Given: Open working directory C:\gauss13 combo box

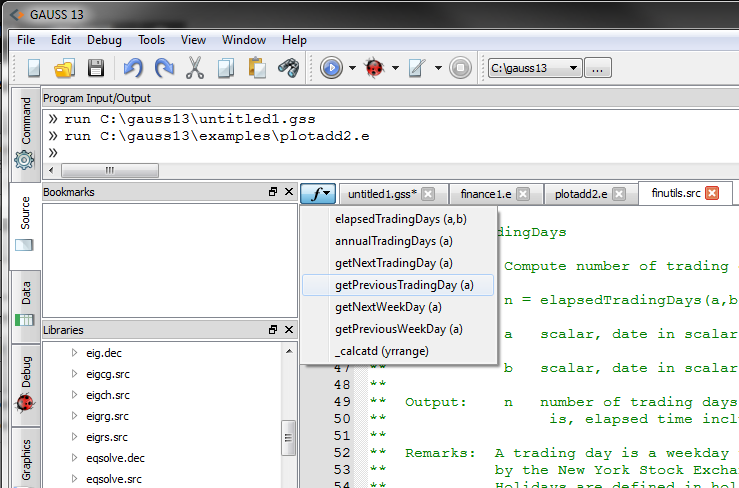Looking at the screenshot, I should coord(535,68).
